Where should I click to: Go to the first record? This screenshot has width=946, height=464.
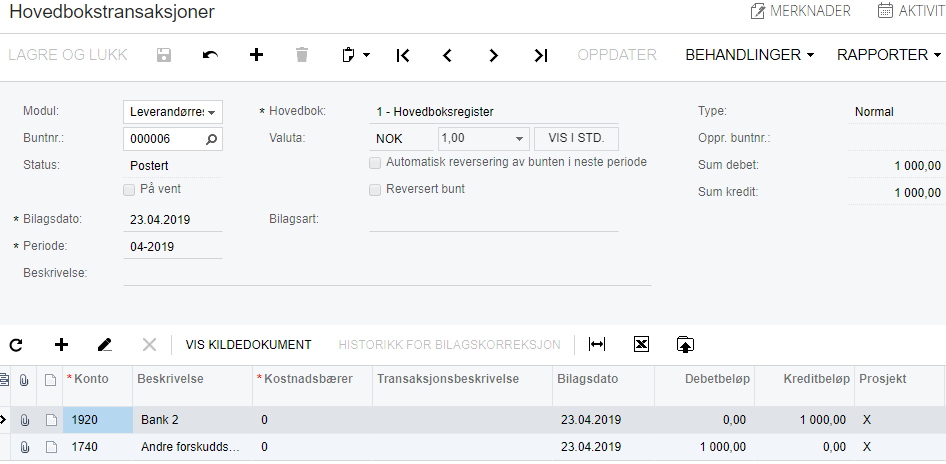pyautogui.click(x=402, y=56)
